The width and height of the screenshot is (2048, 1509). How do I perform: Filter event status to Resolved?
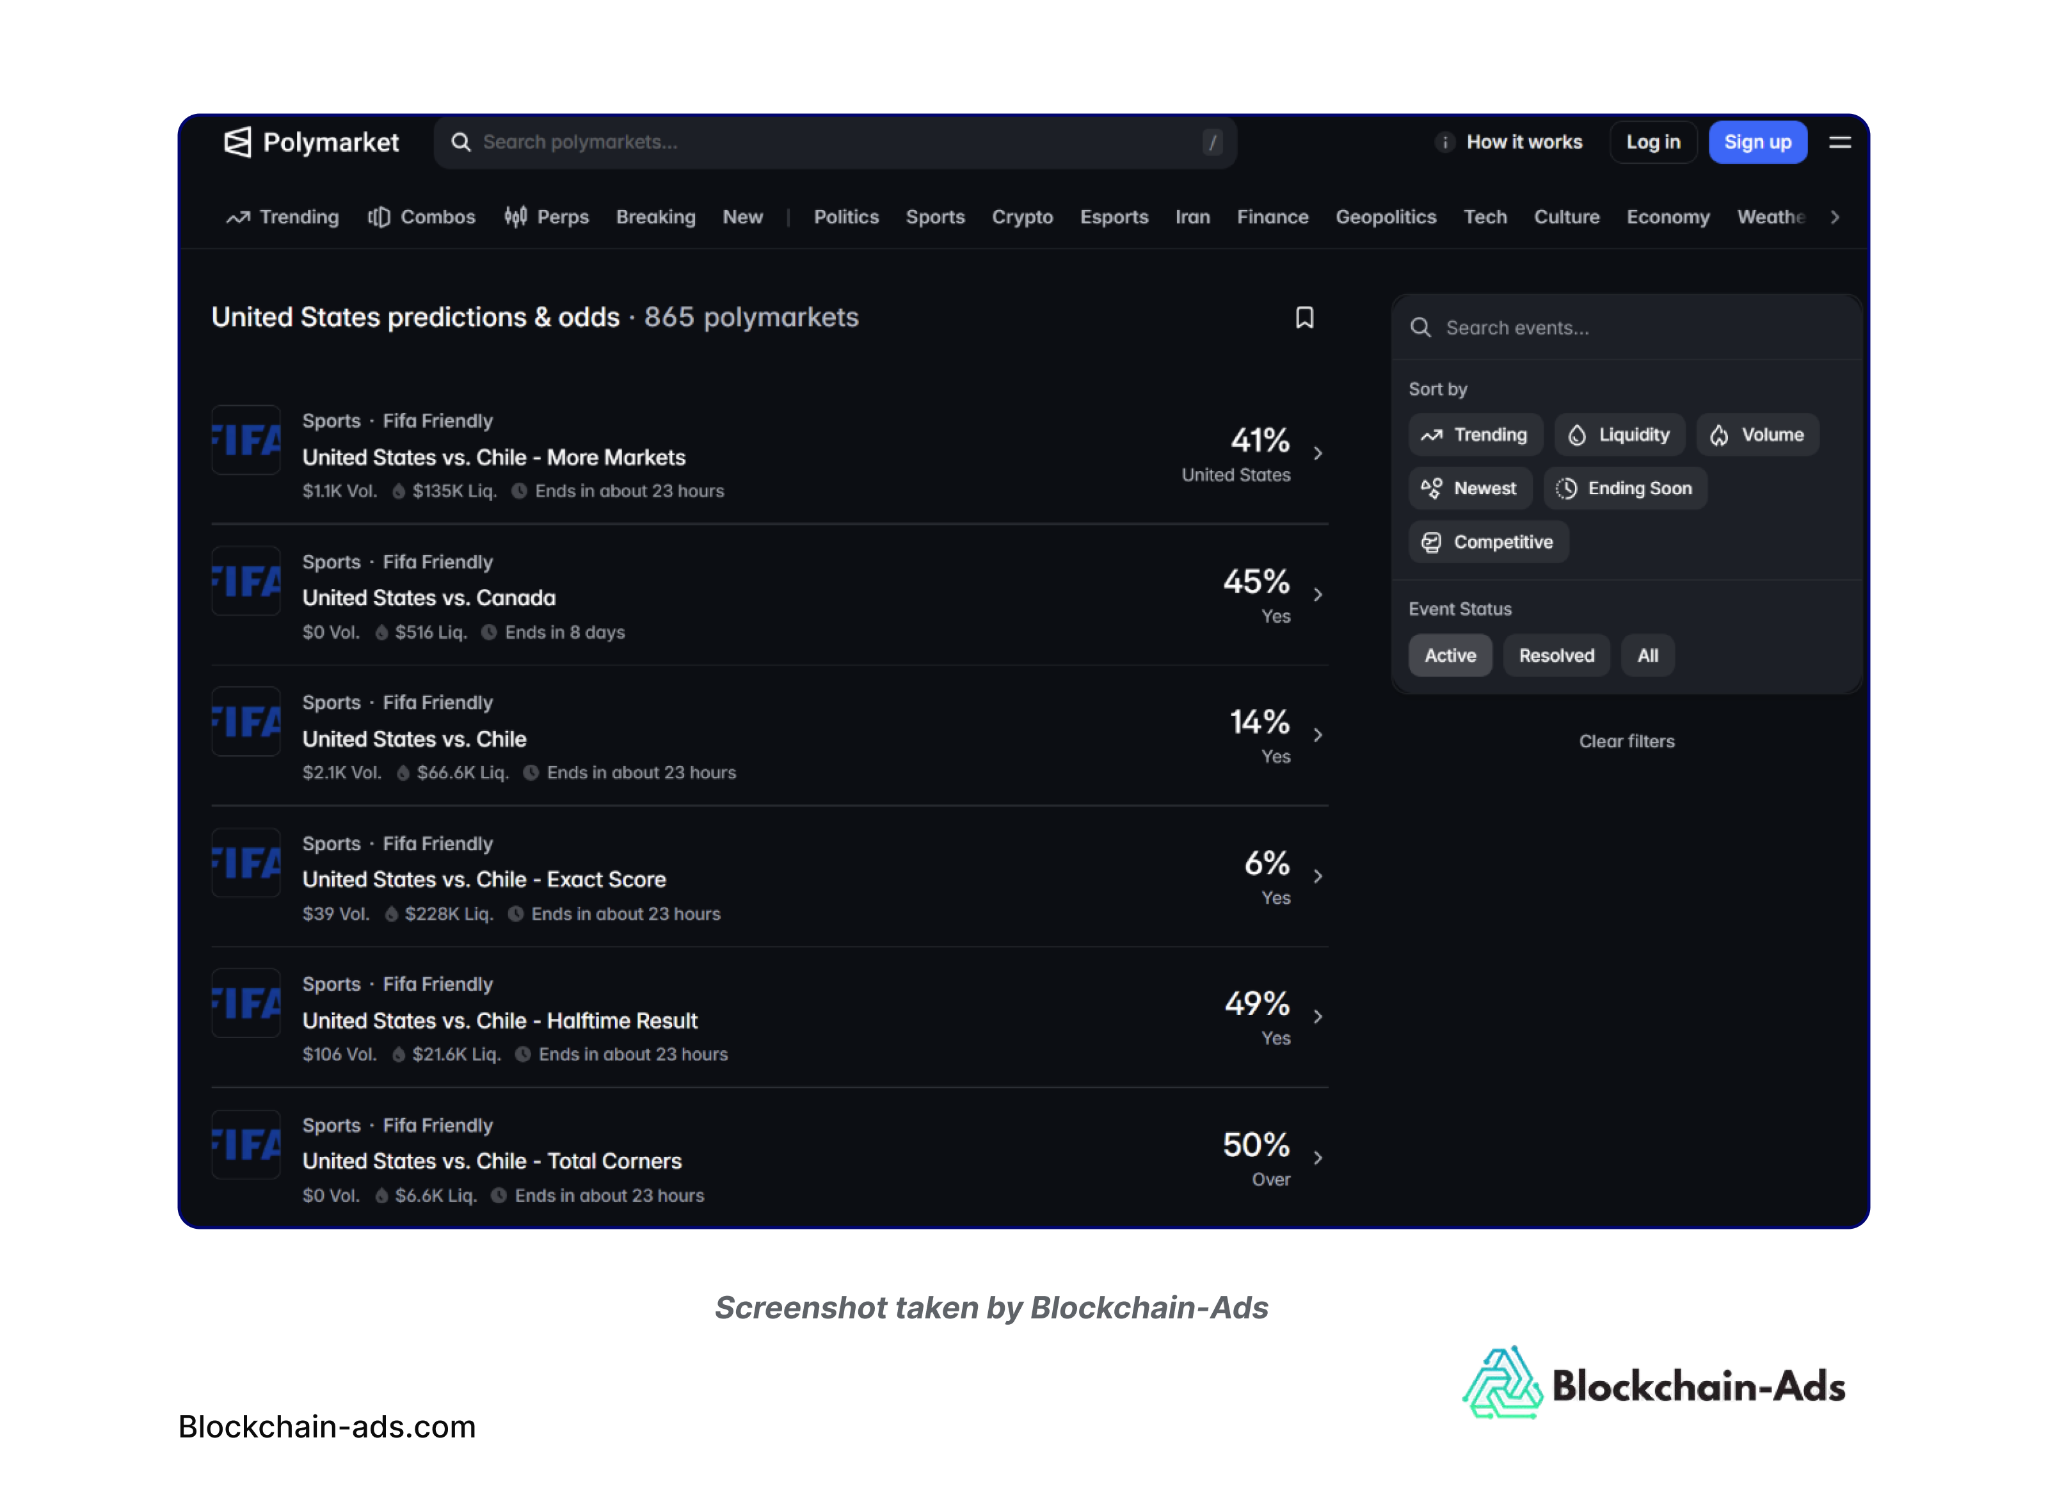1556,656
